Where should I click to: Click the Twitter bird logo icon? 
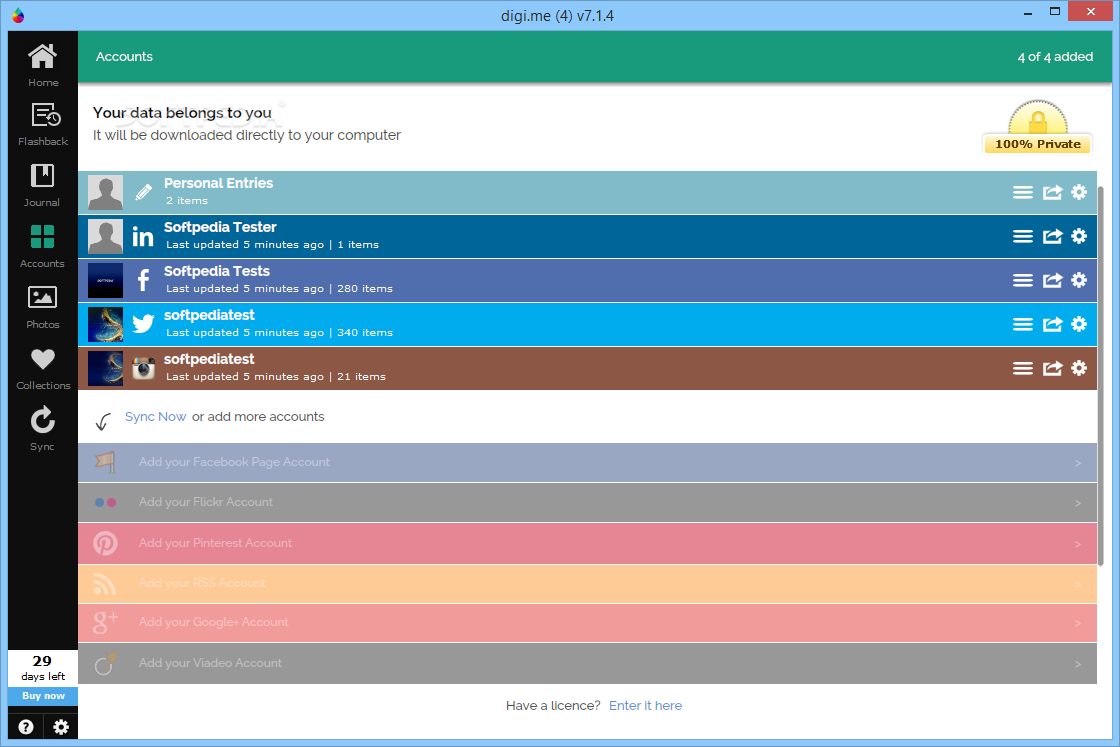pos(143,324)
